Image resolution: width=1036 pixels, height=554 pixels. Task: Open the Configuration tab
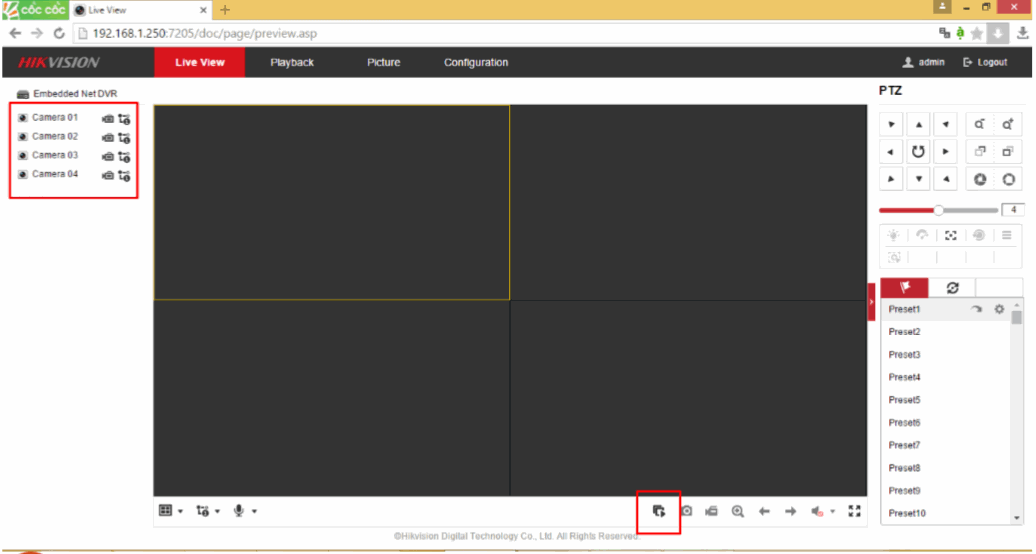[476, 62]
